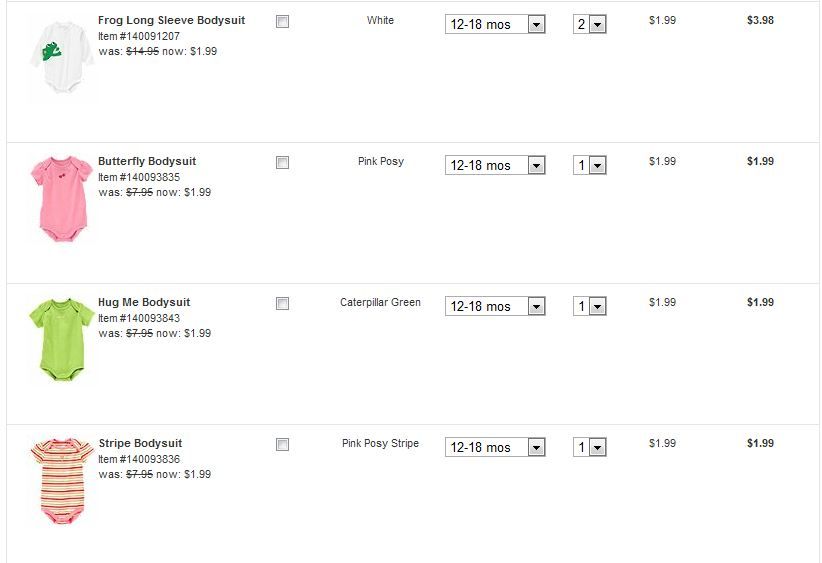The width and height of the screenshot is (822, 563).
Task: Change quantity for Frog Long Sleeve Bodysuit
Action: pos(590,25)
